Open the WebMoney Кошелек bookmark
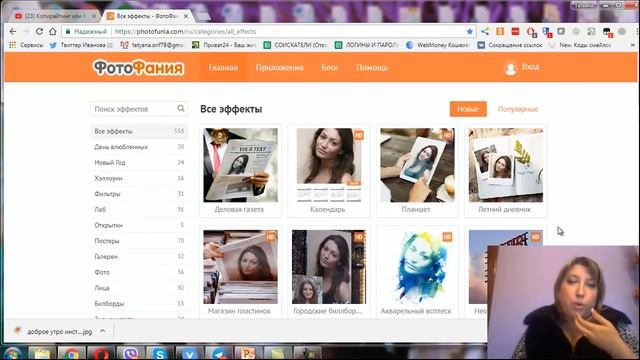Image resolution: width=640 pixels, height=360 pixels. click(438, 45)
